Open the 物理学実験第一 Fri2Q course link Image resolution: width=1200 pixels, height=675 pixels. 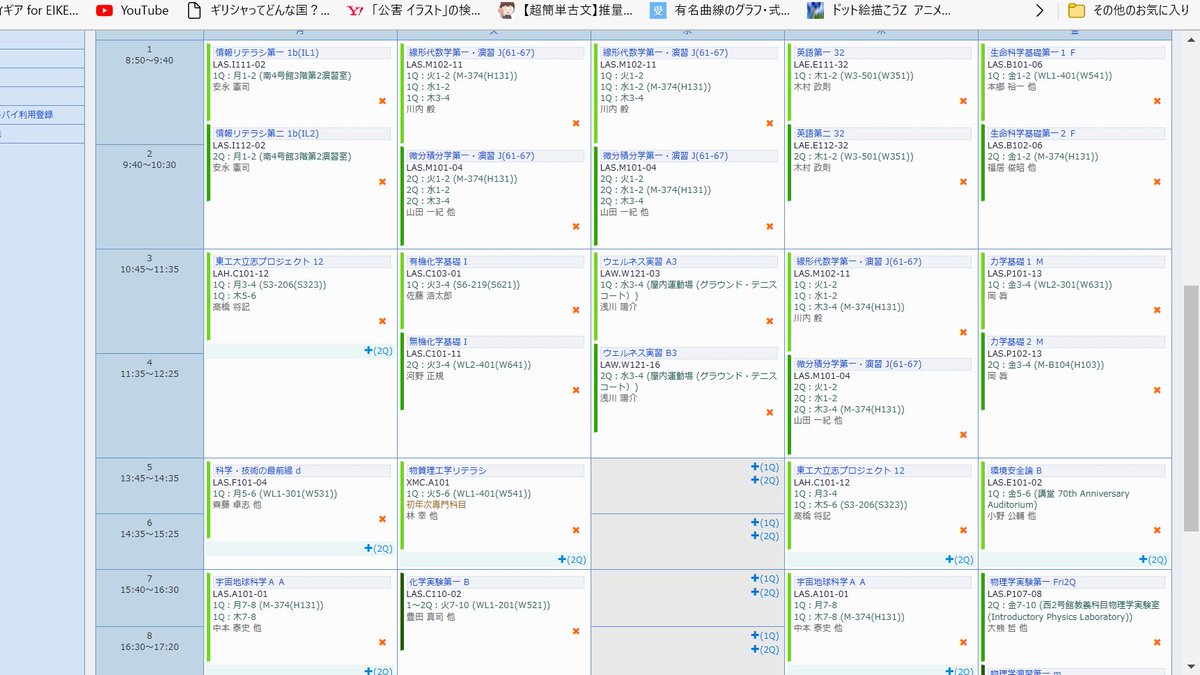point(1033,581)
